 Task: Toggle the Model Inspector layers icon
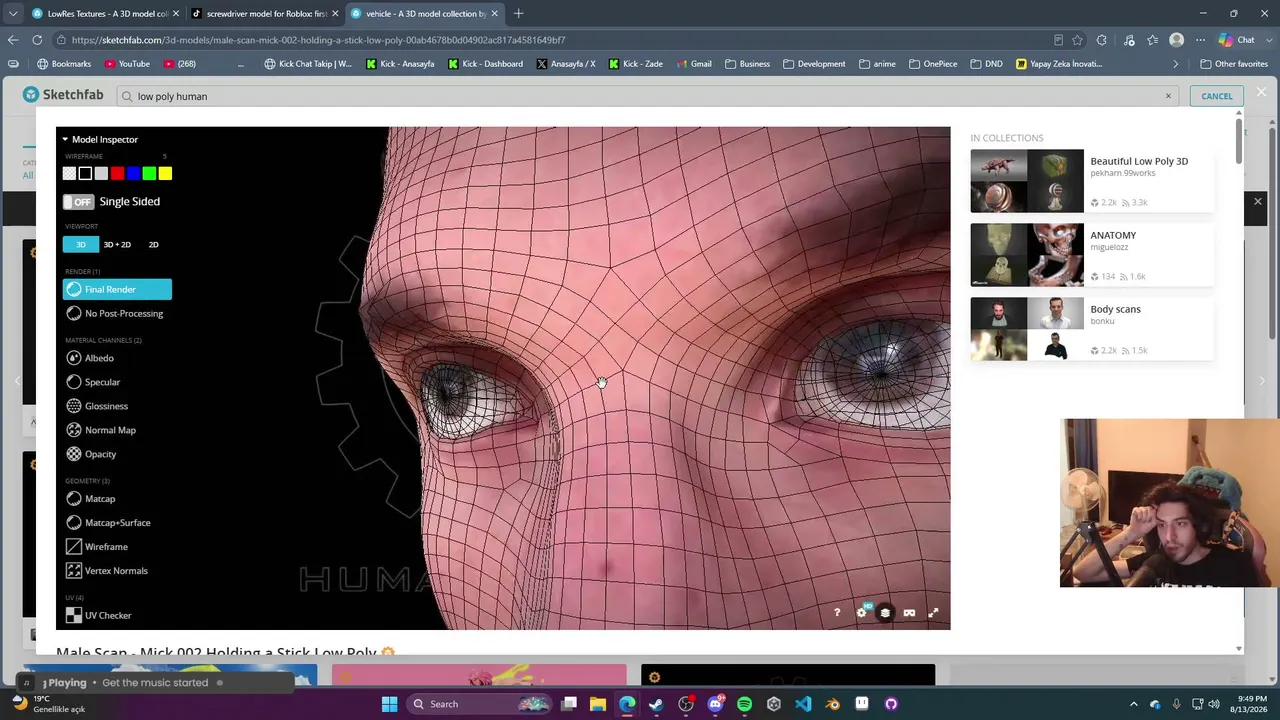point(885,613)
